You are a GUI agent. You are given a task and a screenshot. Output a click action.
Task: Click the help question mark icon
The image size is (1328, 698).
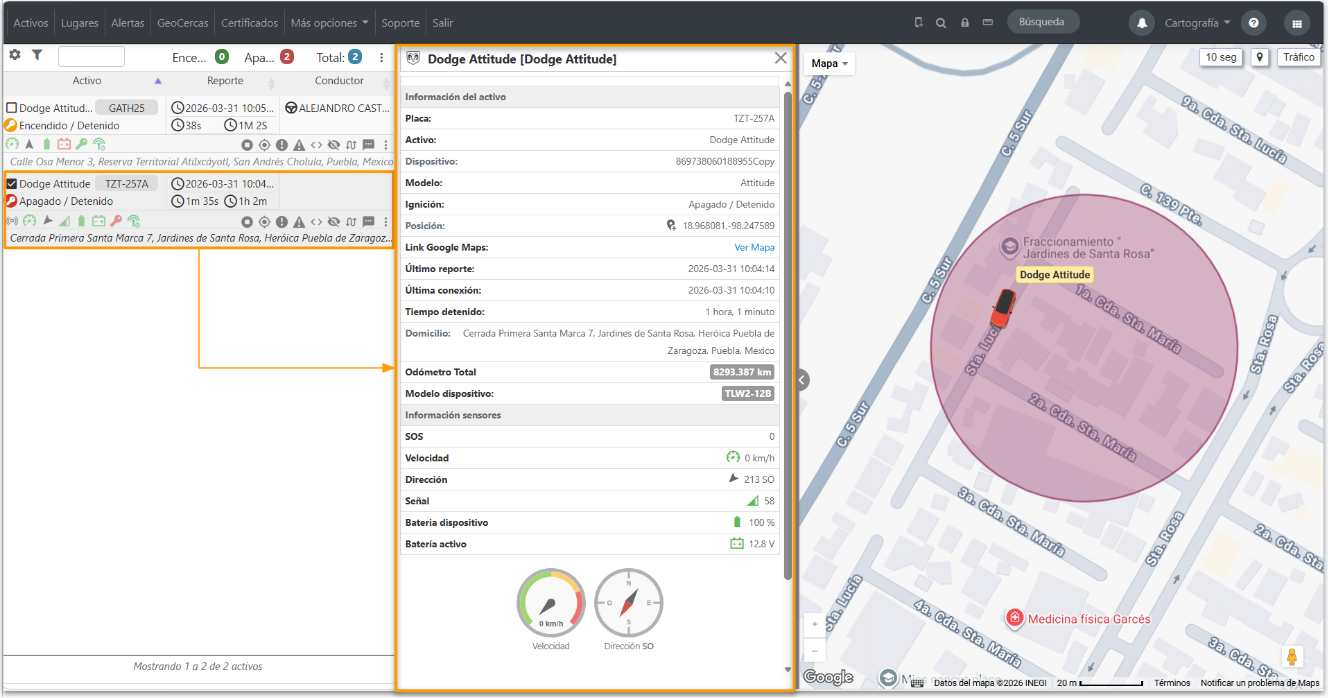pyautogui.click(x=1254, y=23)
